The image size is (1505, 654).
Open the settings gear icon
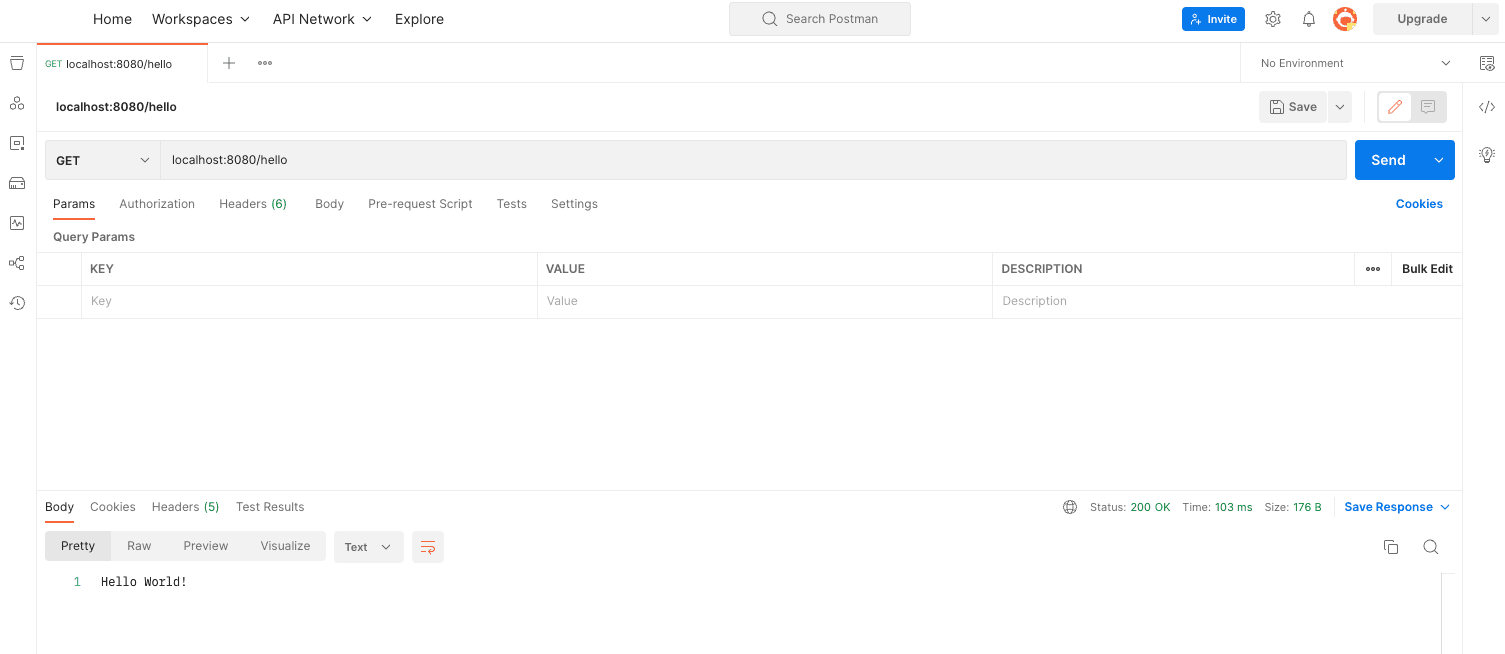click(x=1272, y=19)
